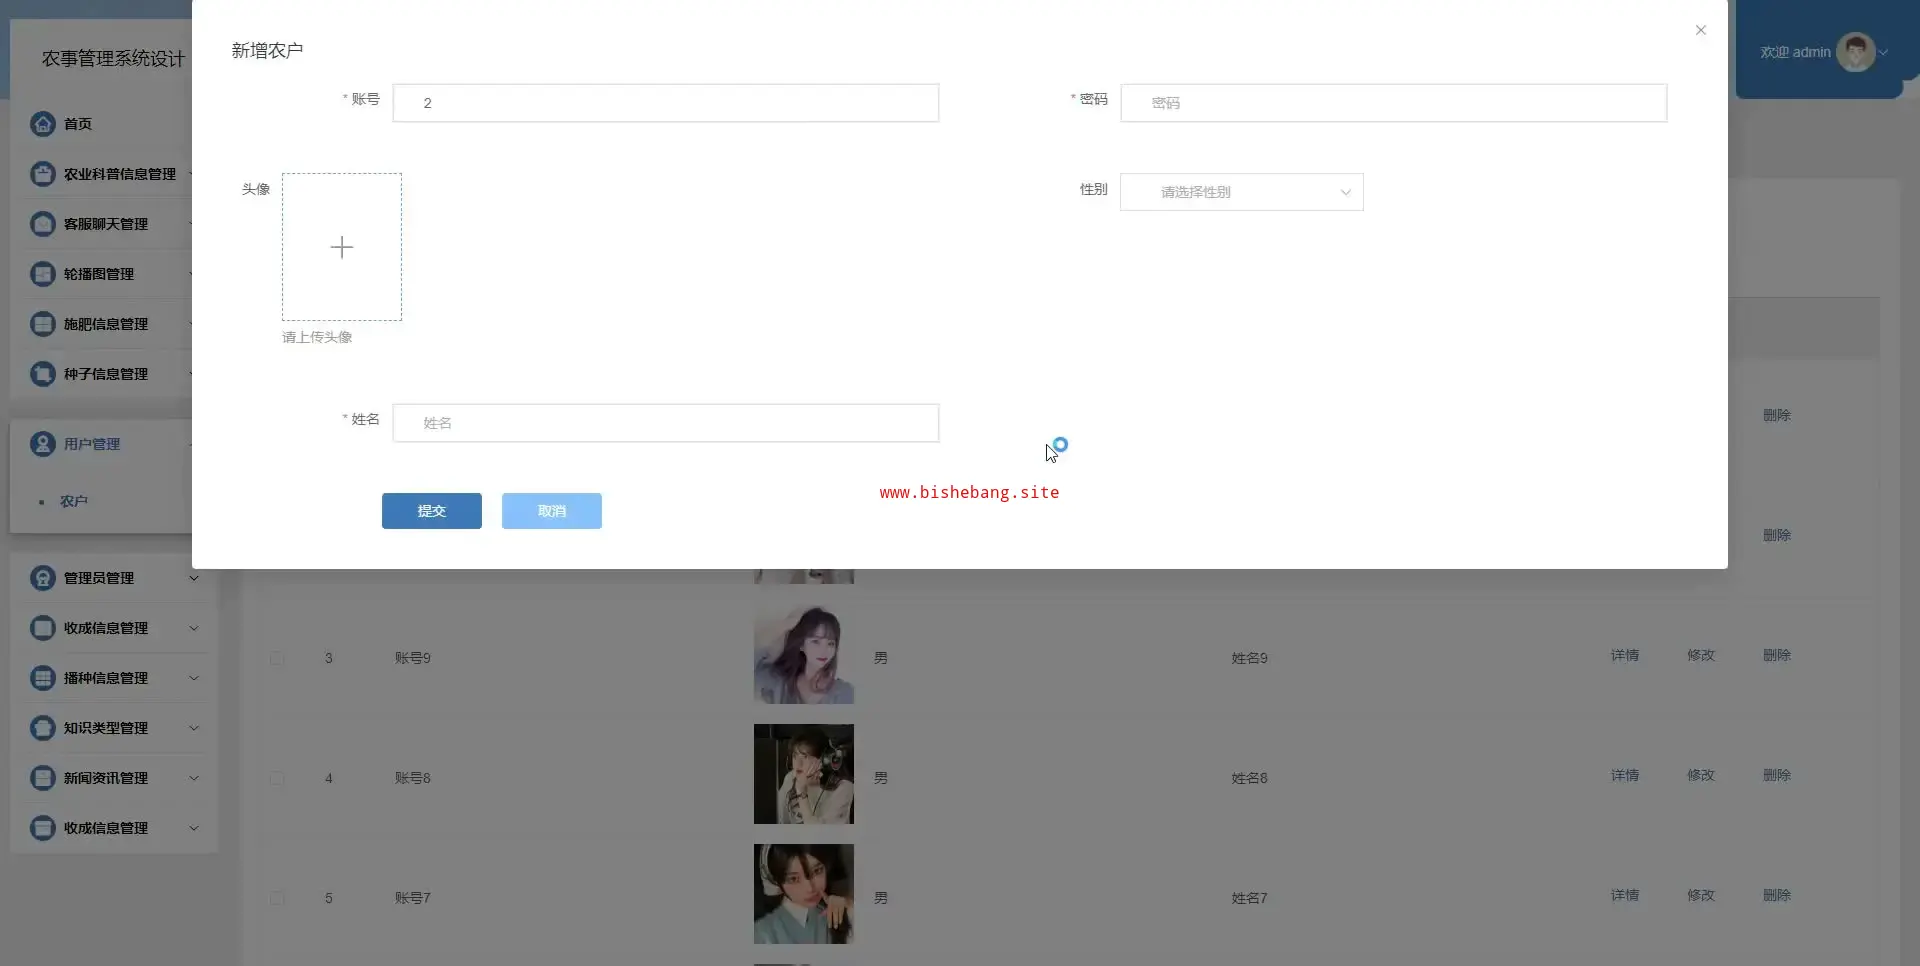Click the 姓名8 table cell
This screenshot has width=1920, height=966.
[x=1250, y=778]
